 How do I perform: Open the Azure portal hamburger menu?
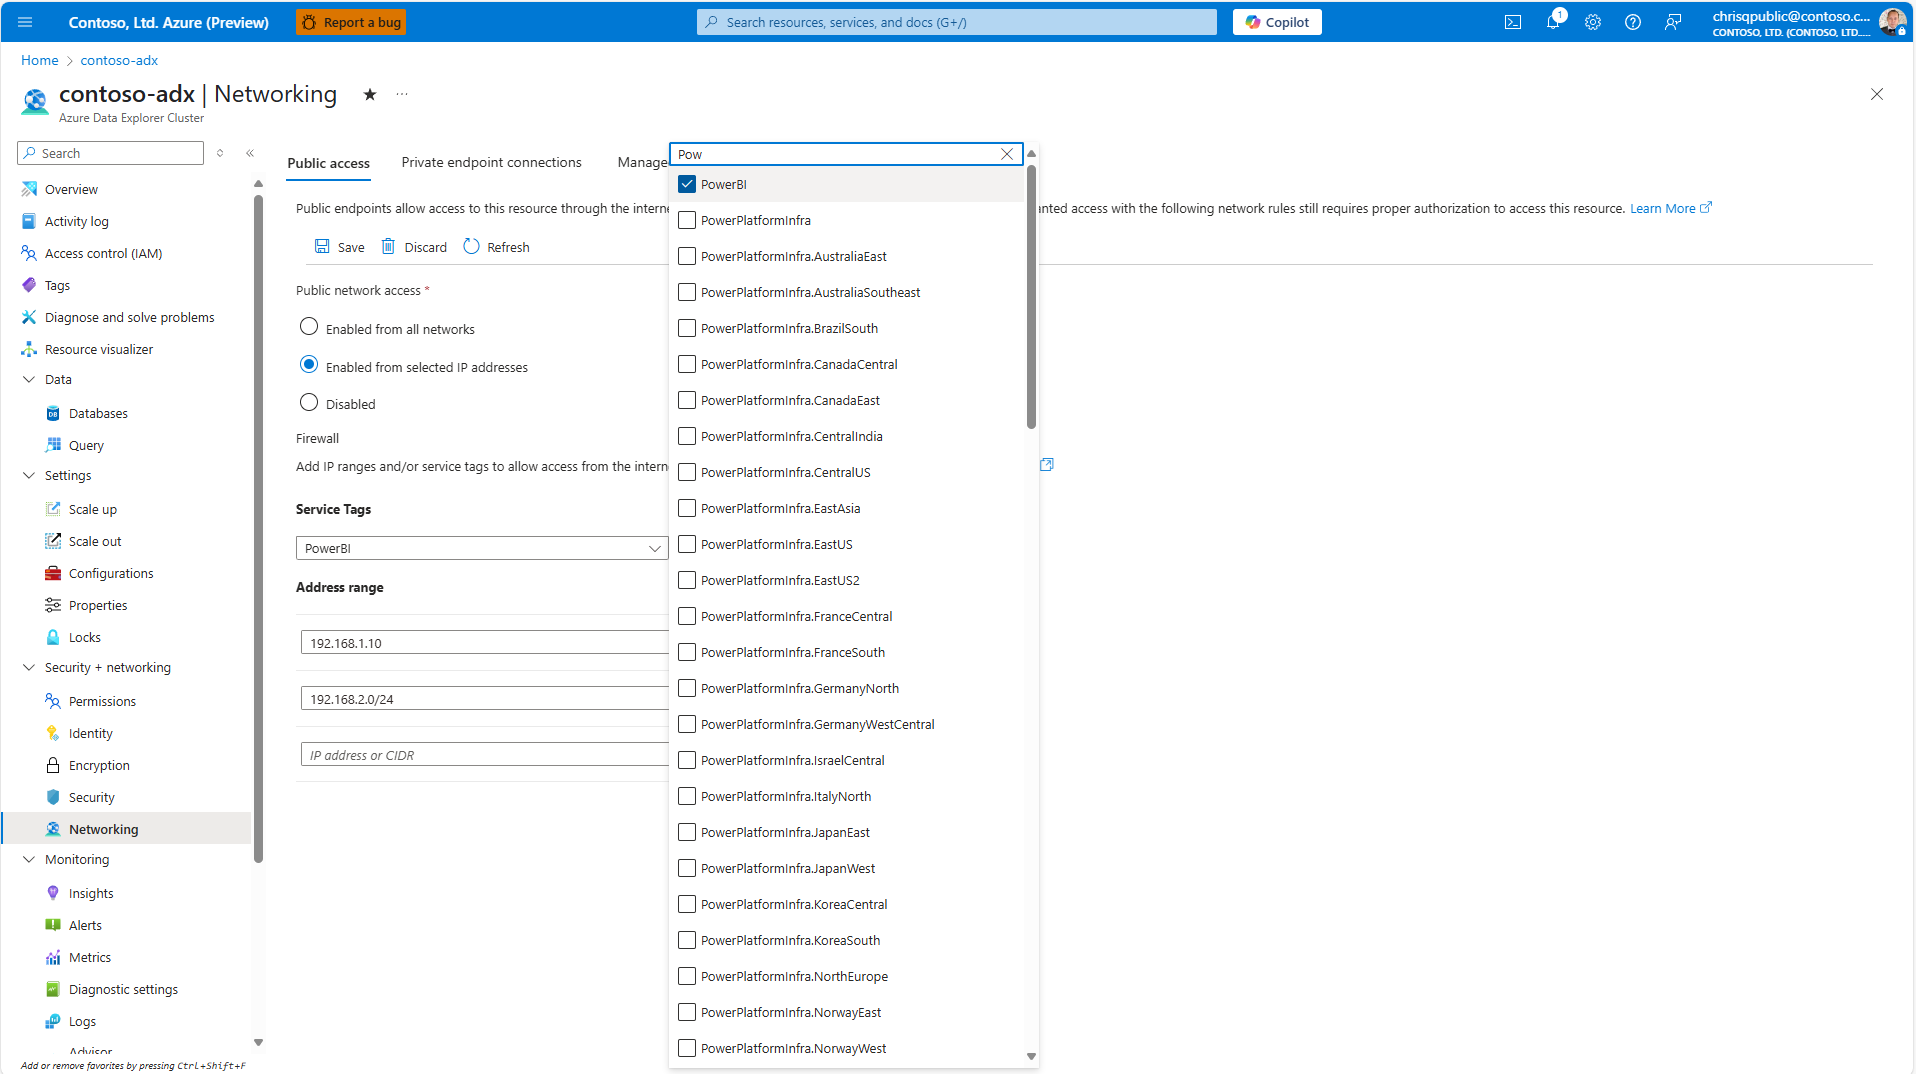tap(25, 22)
